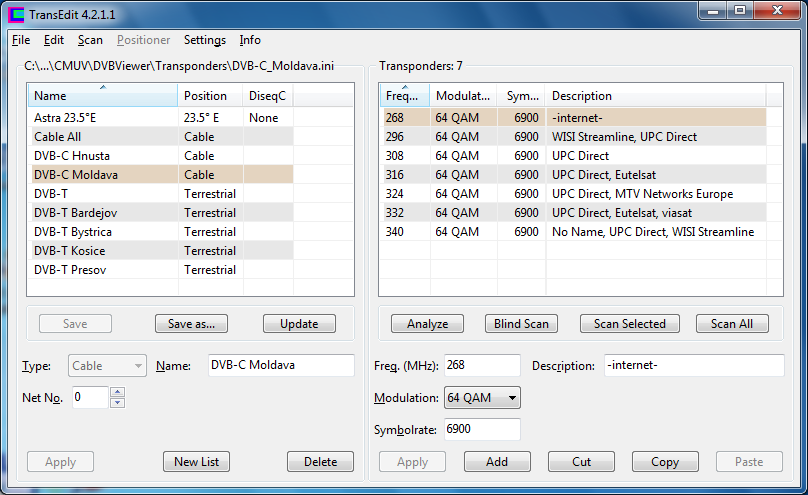Open the Modulation dropdown showing 64 QAM
The width and height of the screenshot is (808, 495).
(482, 398)
